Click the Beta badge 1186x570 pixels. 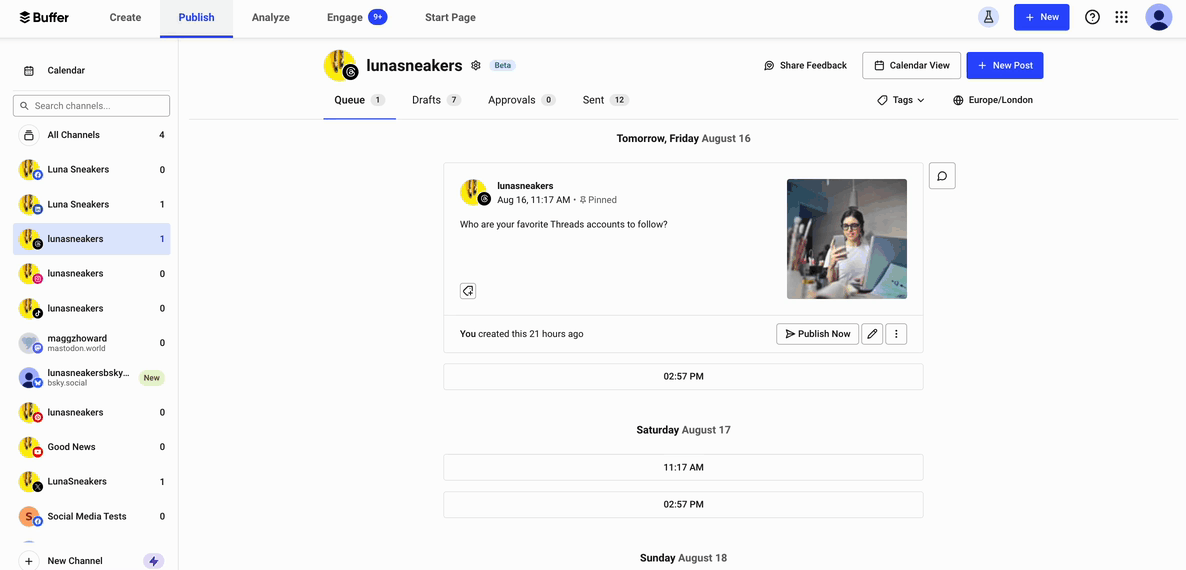pos(503,66)
